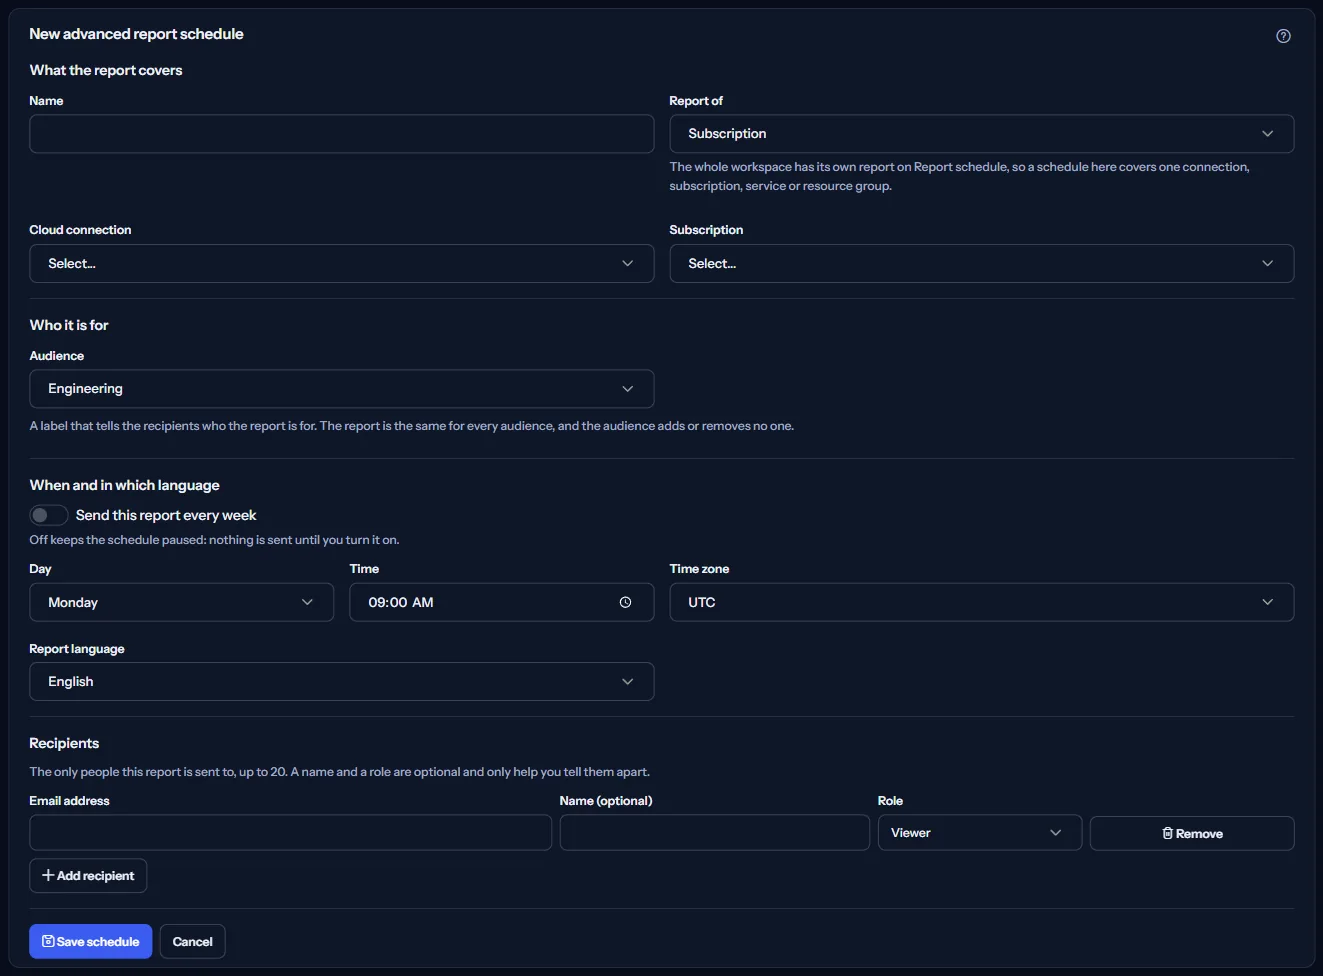Add another recipient row
This screenshot has width=1323, height=976.
coord(88,875)
